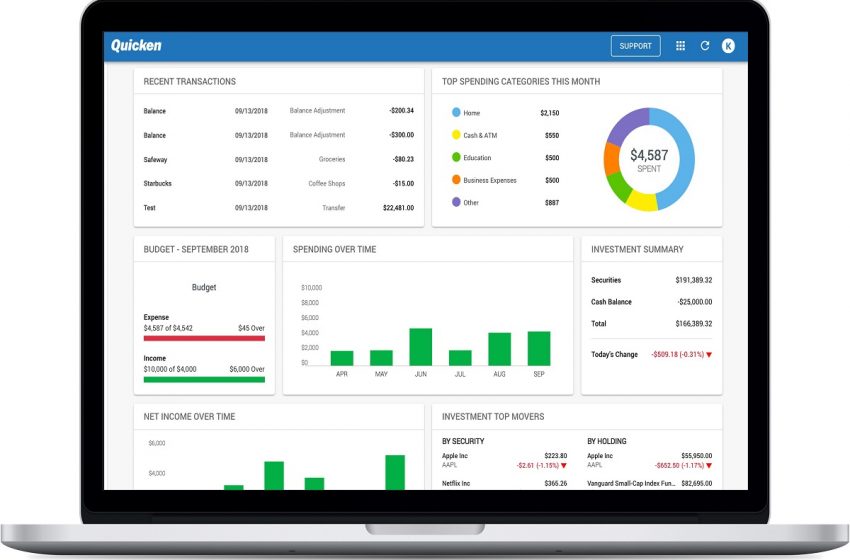This screenshot has height=560, width=850.
Task: Select the BY HOLDING column heading
Action: pos(607,441)
